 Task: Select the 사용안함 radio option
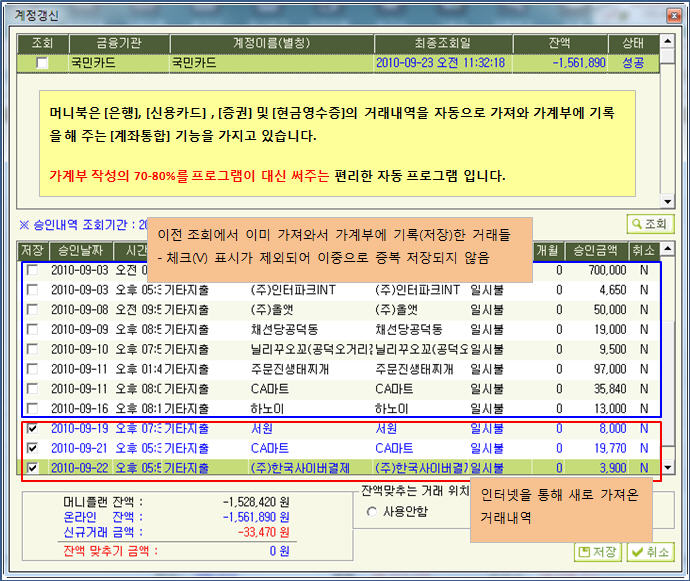(x=373, y=512)
